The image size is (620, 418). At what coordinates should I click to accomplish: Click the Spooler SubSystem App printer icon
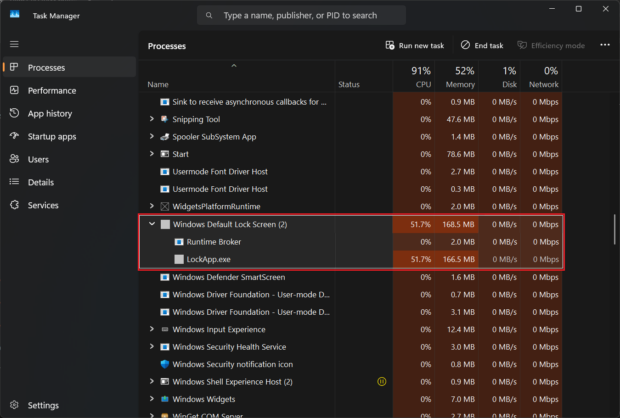pos(164,137)
